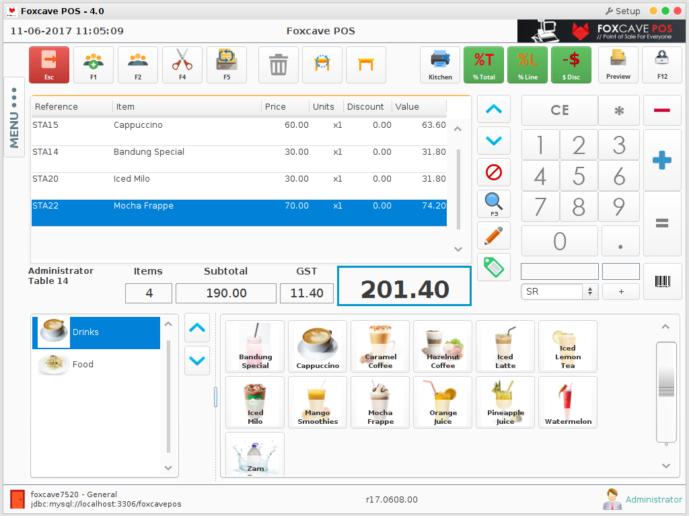Add Mango Smoothies product
Viewport: 689px width, 516px height.
tap(318, 402)
